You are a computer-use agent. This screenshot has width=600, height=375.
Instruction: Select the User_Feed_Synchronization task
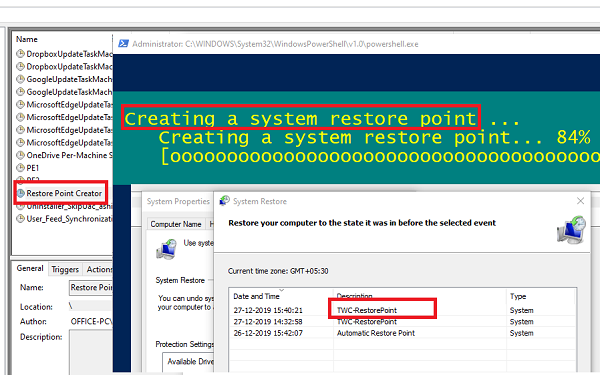[x=69, y=219]
